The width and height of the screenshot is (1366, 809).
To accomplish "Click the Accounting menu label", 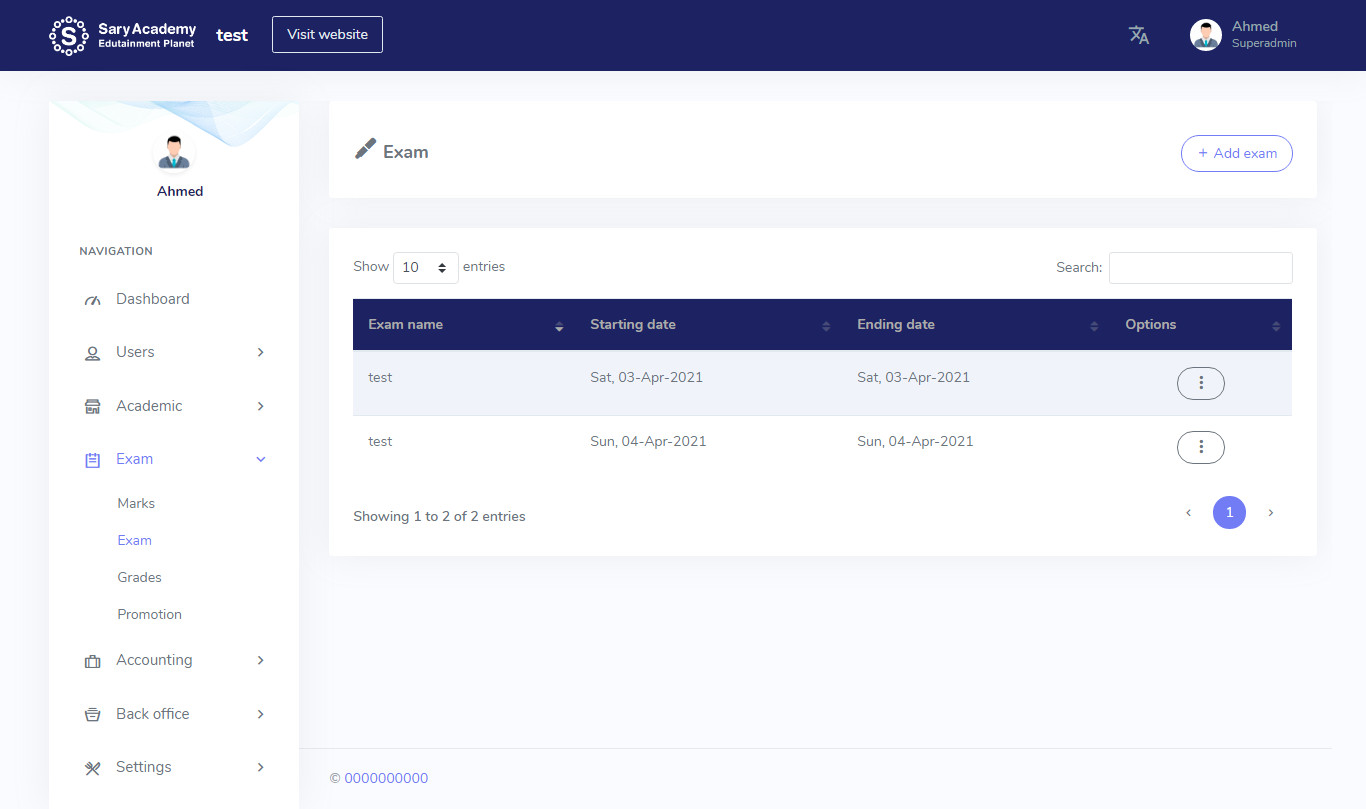I will click(154, 660).
